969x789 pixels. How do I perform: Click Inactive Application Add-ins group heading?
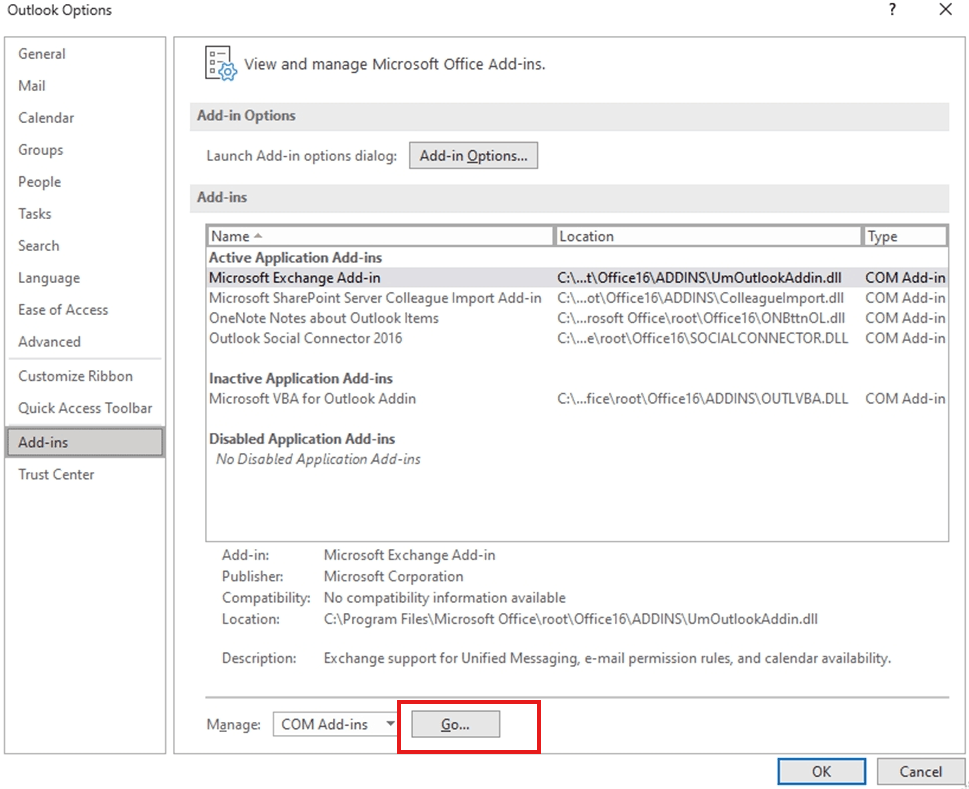click(300, 379)
